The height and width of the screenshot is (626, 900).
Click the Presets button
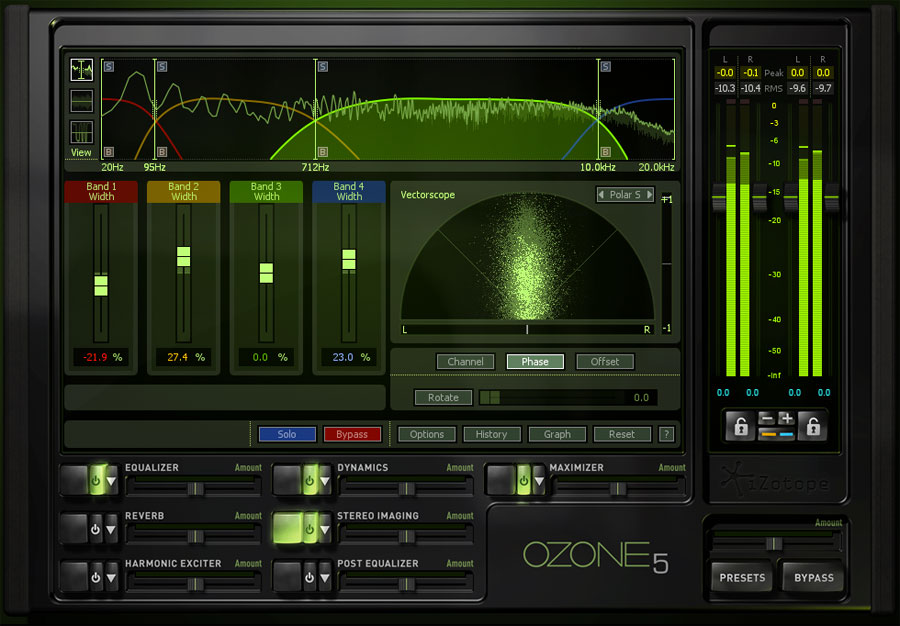[x=741, y=578]
